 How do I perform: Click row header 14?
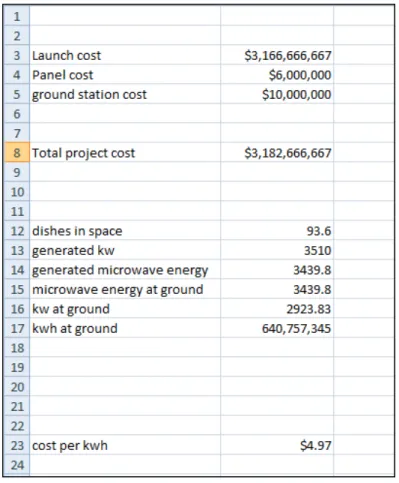pyautogui.click(x=17, y=270)
